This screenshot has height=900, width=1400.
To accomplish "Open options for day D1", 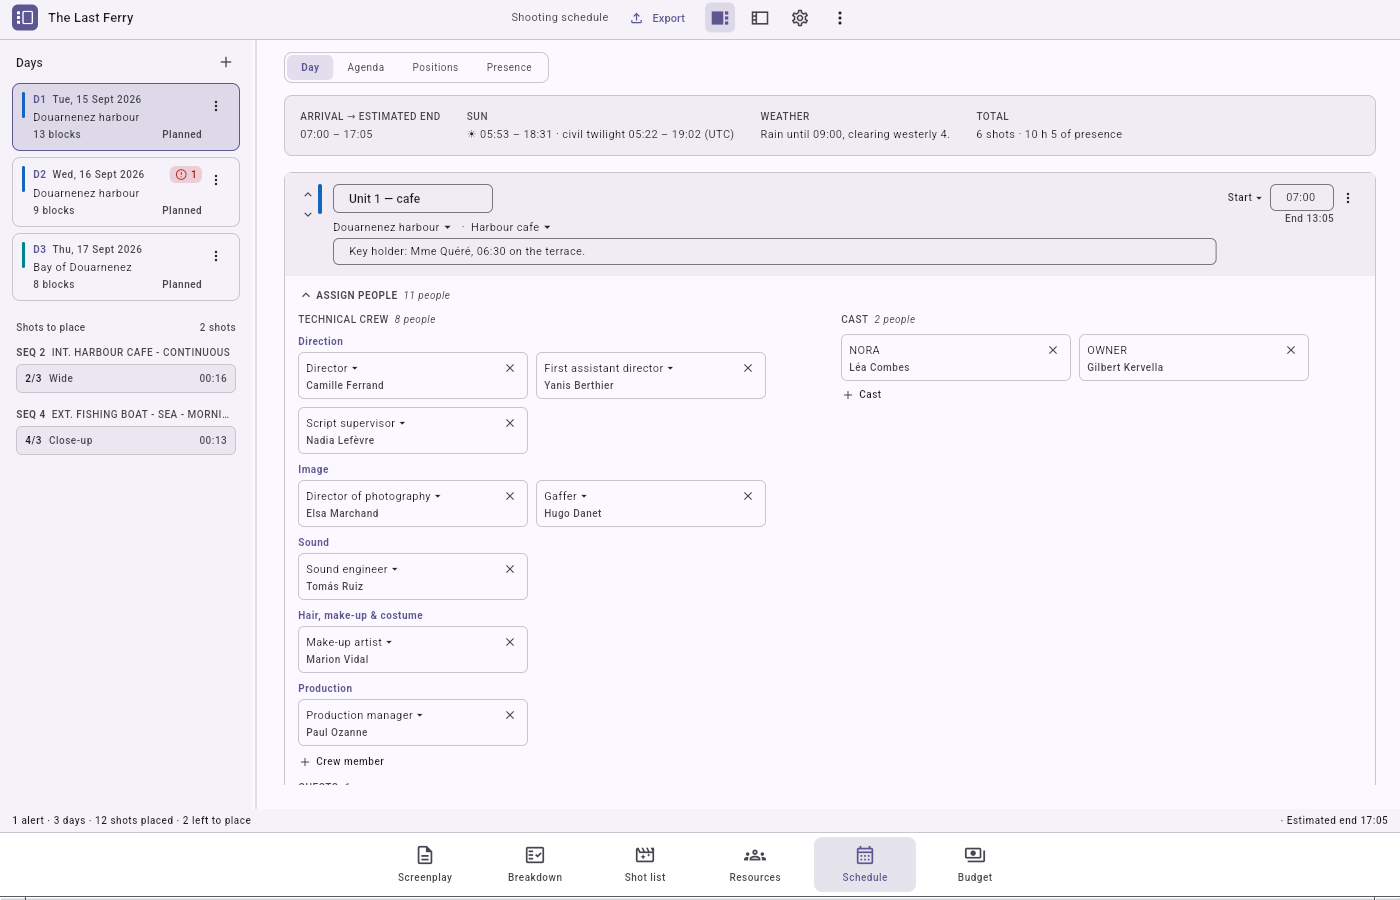I will click(x=216, y=106).
